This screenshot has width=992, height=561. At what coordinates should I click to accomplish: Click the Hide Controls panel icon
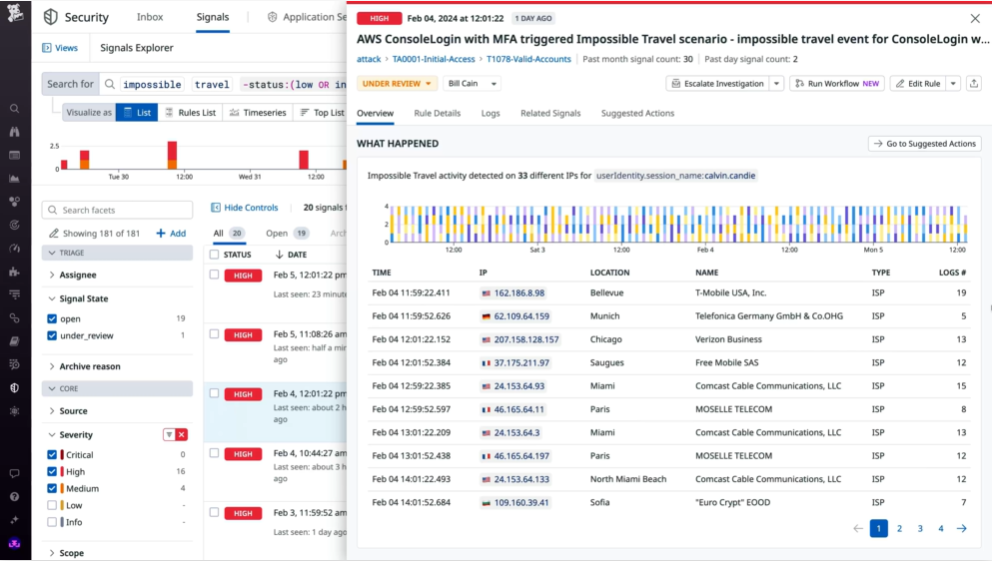click(216, 207)
